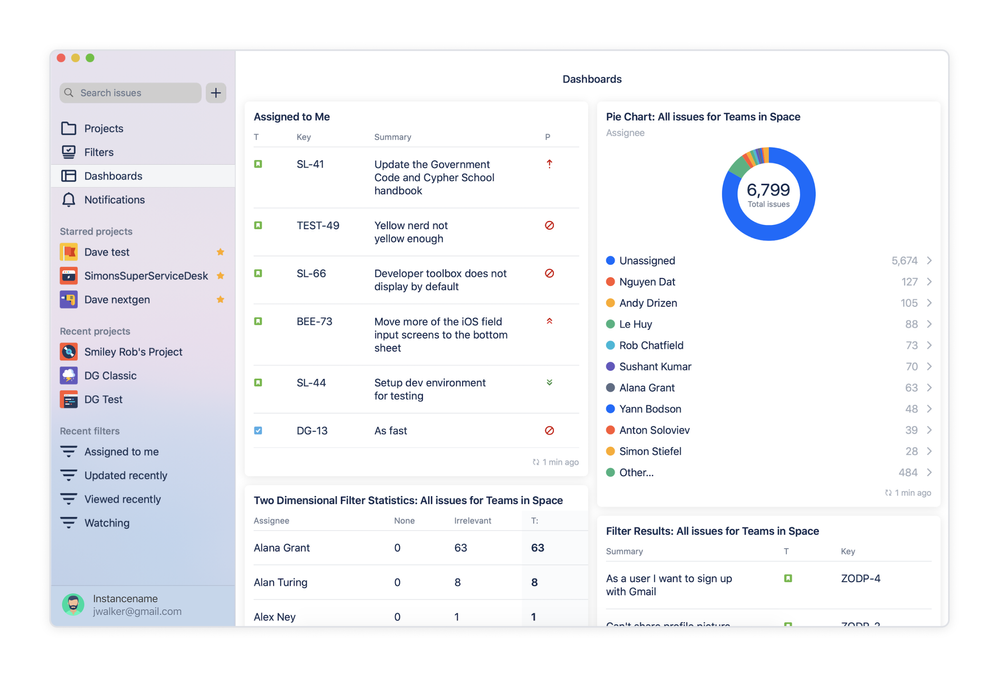Select the Filters icon in the sidebar
Viewport: 999px width, 677px height.
[x=67, y=152]
